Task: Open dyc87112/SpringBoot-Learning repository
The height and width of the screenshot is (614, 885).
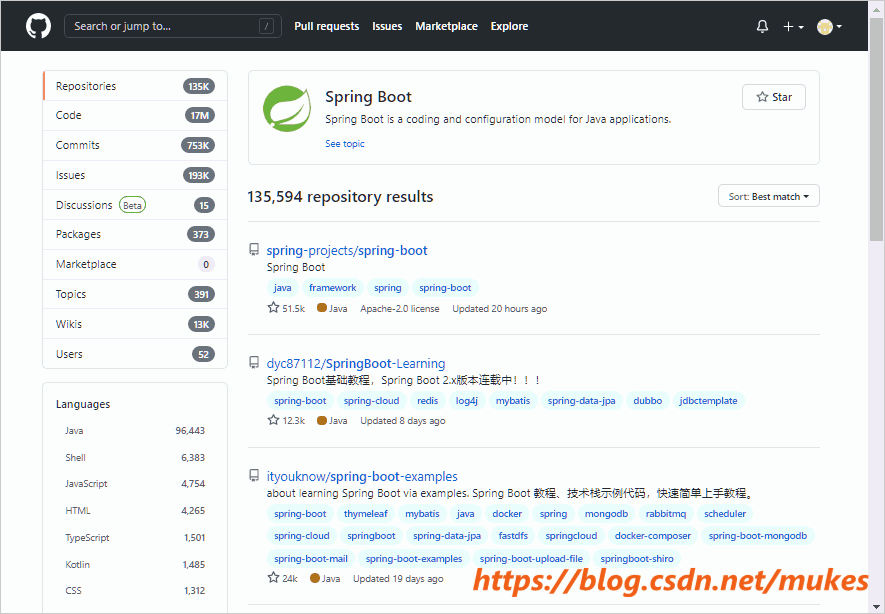Action: tap(356, 363)
